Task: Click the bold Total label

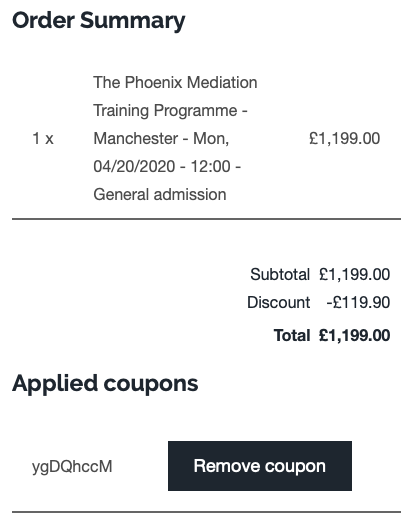Action: [292, 335]
